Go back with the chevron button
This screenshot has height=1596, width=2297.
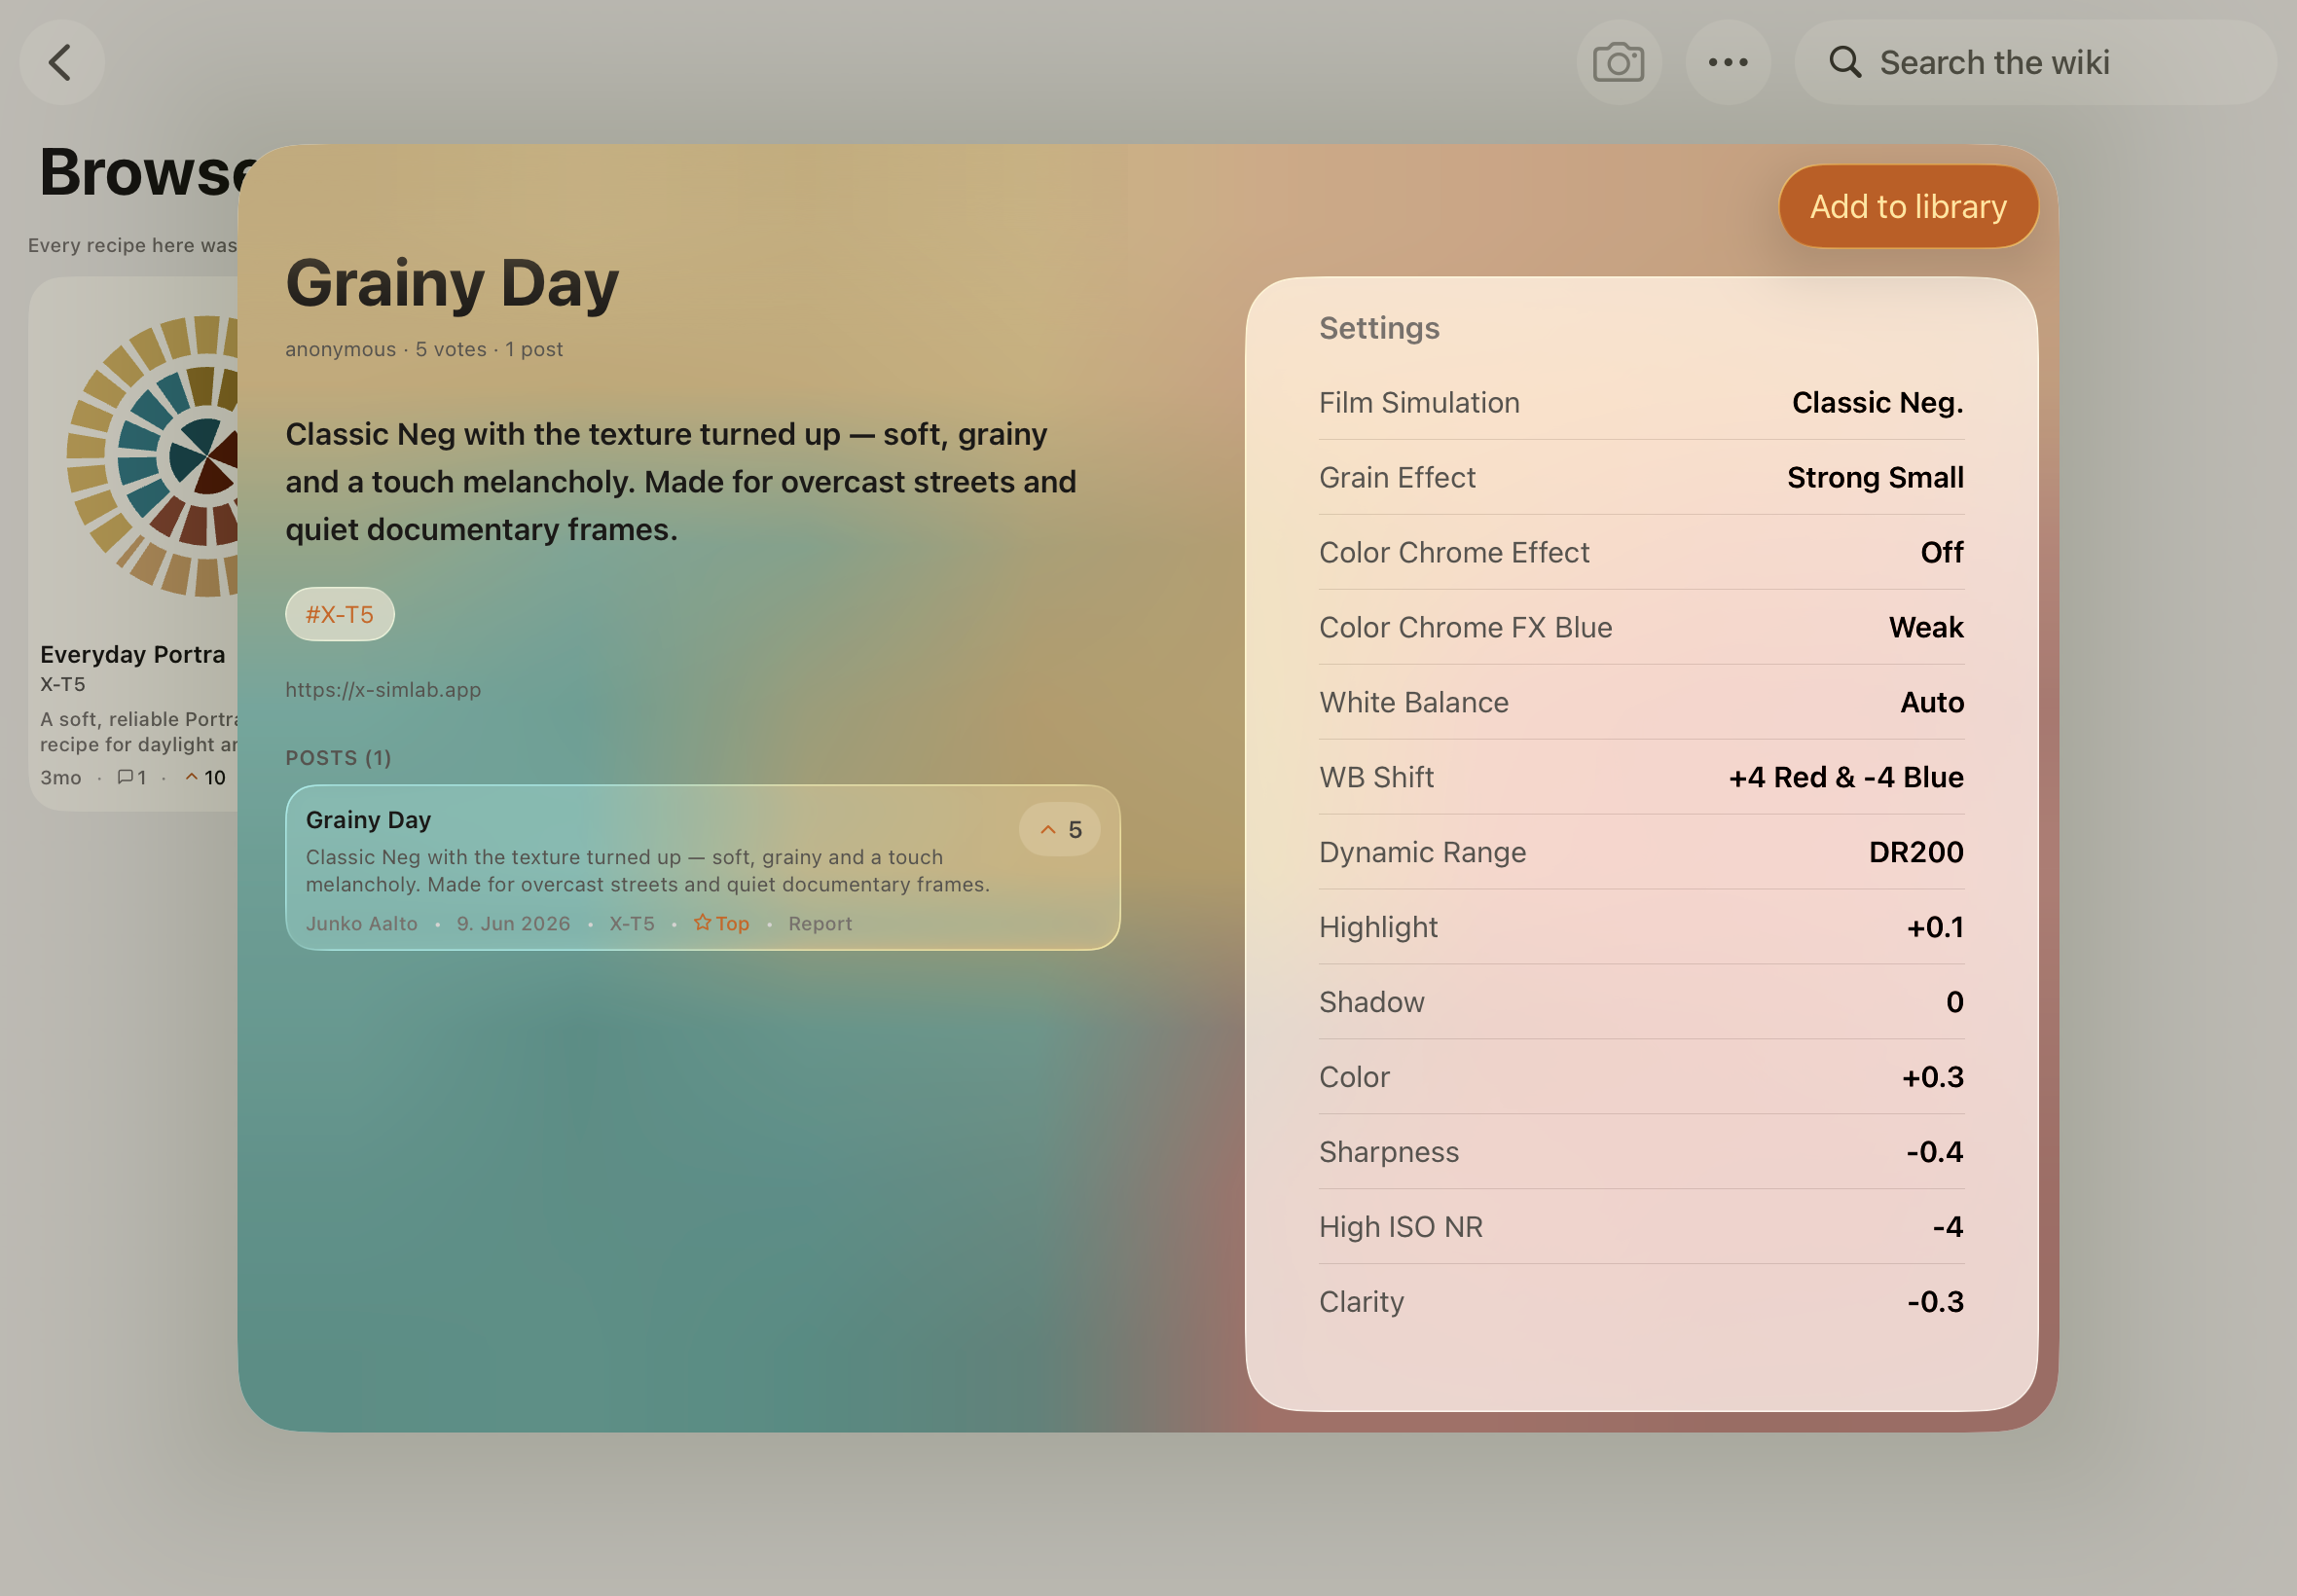(x=62, y=62)
